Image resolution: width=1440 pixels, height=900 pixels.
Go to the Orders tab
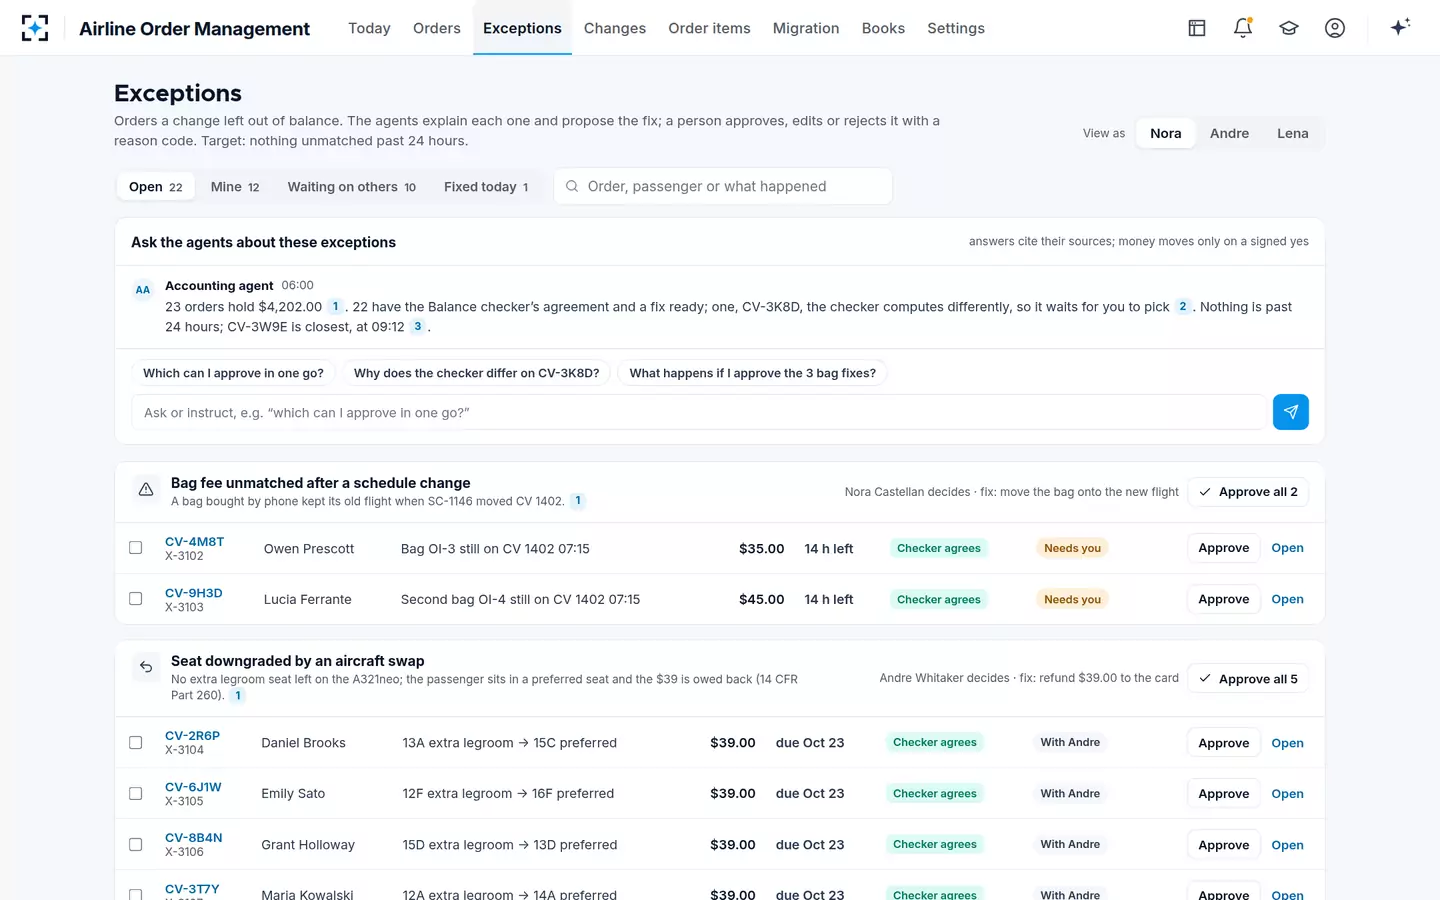pyautogui.click(x=437, y=28)
